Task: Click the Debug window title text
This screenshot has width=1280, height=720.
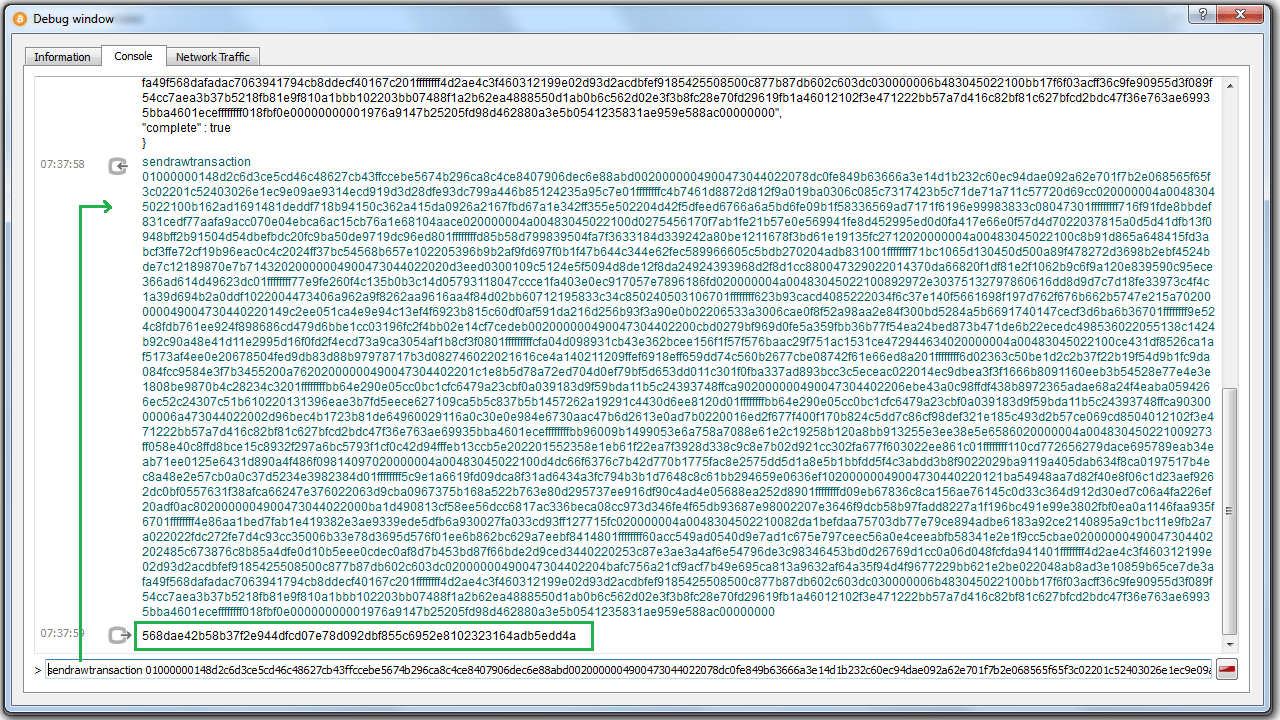Action: pos(74,18)
